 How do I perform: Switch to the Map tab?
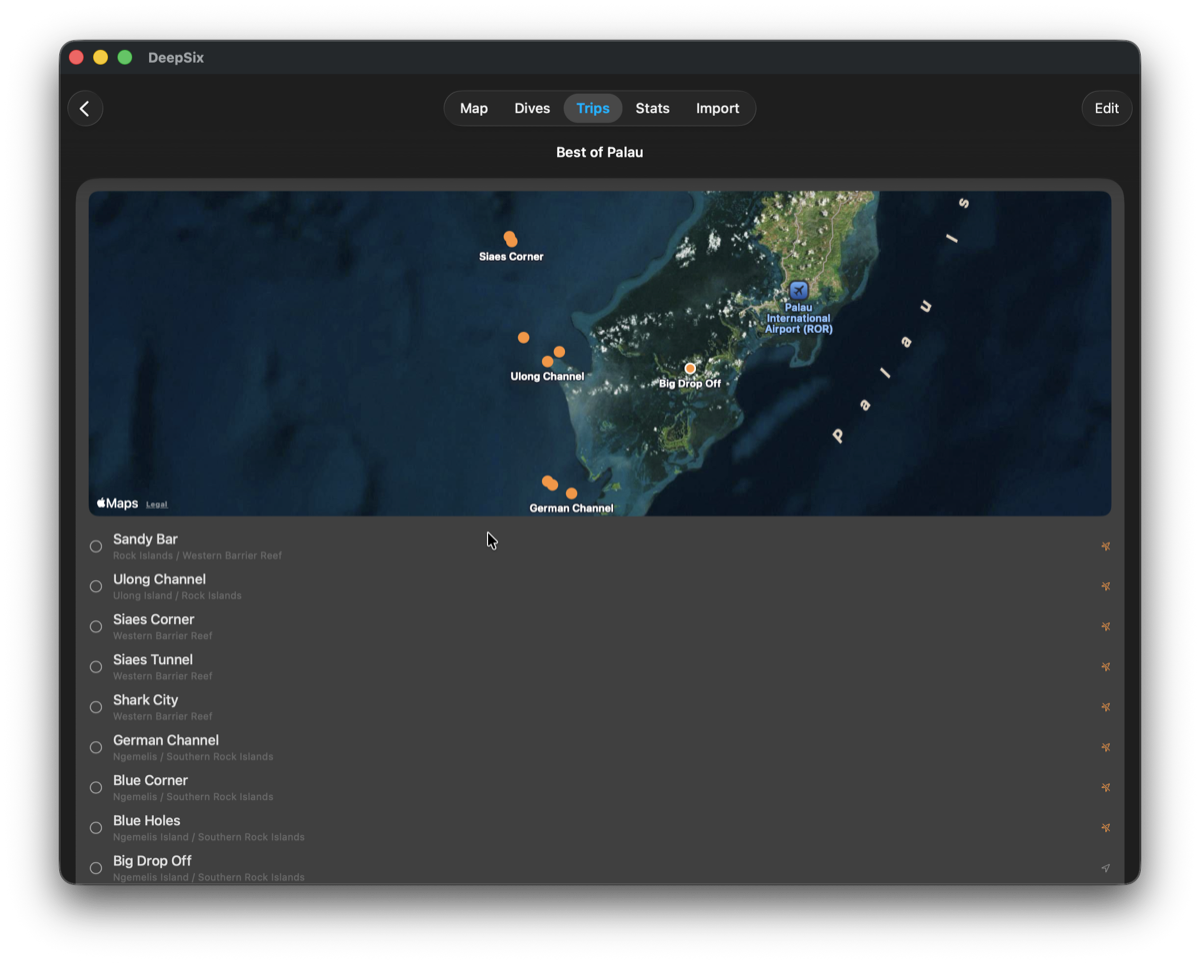[x=474, y=108]
